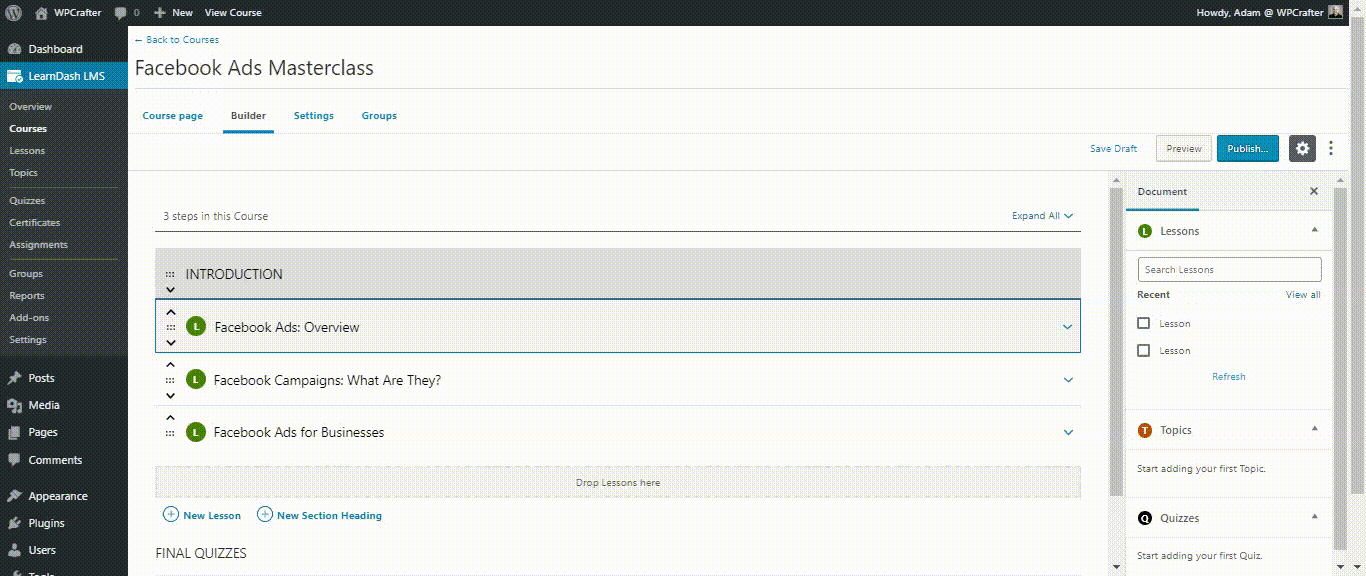
Task: Click drag handle of Facebook Ads: Overview
Action: 170,327
